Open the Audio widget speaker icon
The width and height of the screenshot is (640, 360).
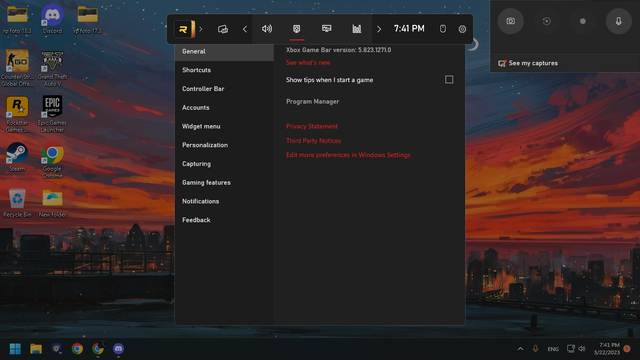click(267, 29)
